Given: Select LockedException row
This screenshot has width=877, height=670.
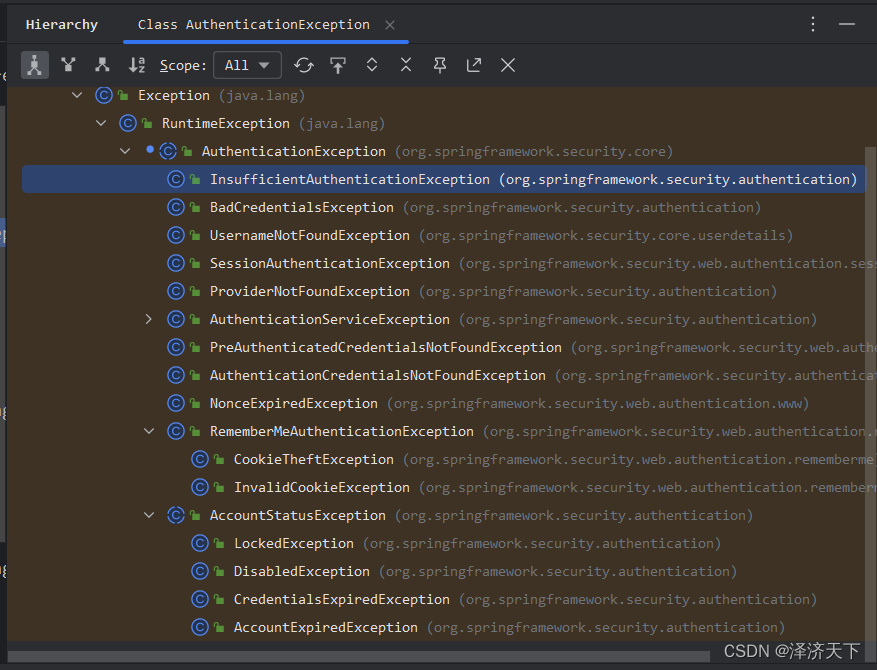Looking at the screenshot, I should [444, 543].
